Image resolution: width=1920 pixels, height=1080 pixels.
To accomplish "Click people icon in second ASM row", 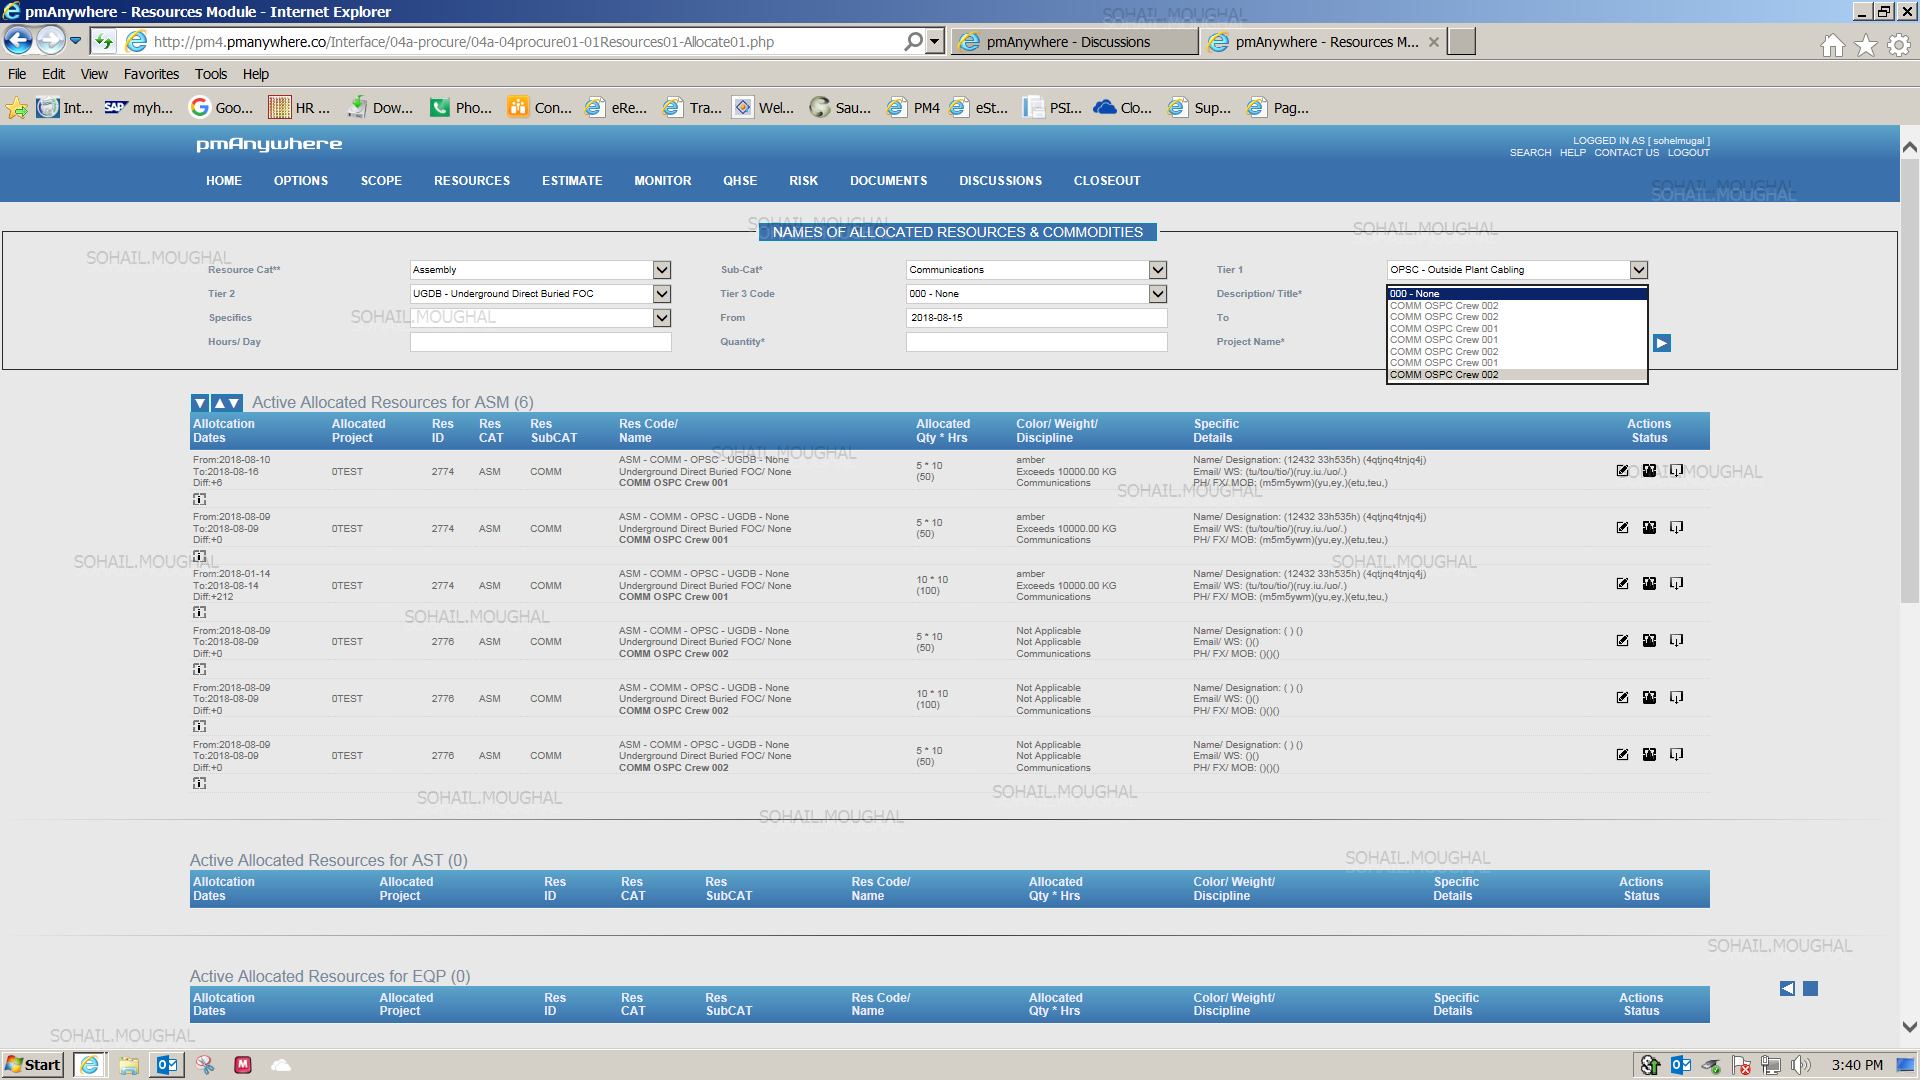I will (x=1649, y=528).
